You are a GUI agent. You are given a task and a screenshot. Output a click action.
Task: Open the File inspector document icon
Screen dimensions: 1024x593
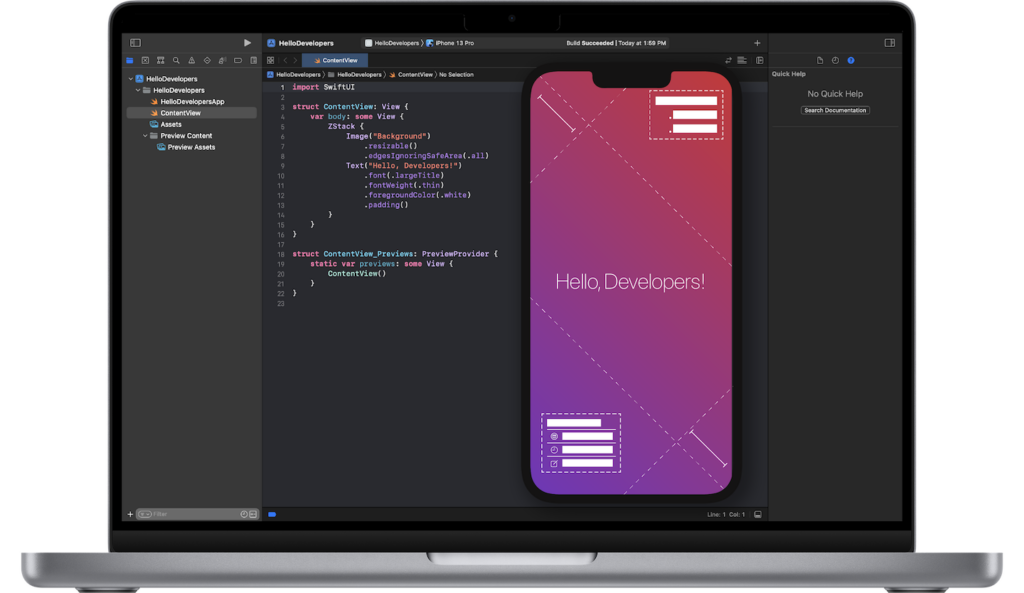tap(820, 58)
